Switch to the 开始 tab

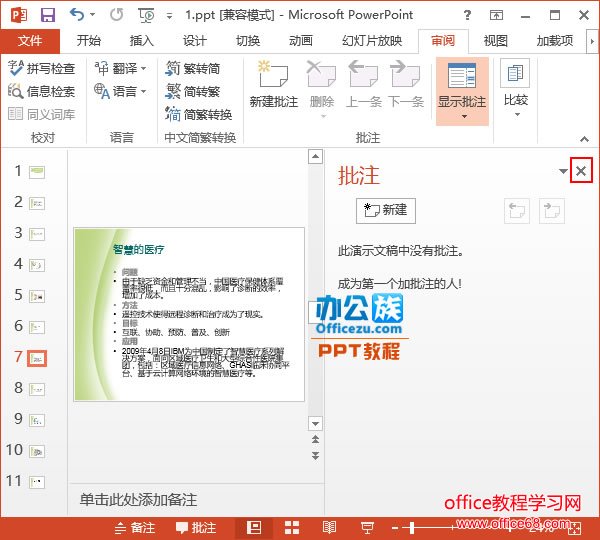click(x=88, y=41)
